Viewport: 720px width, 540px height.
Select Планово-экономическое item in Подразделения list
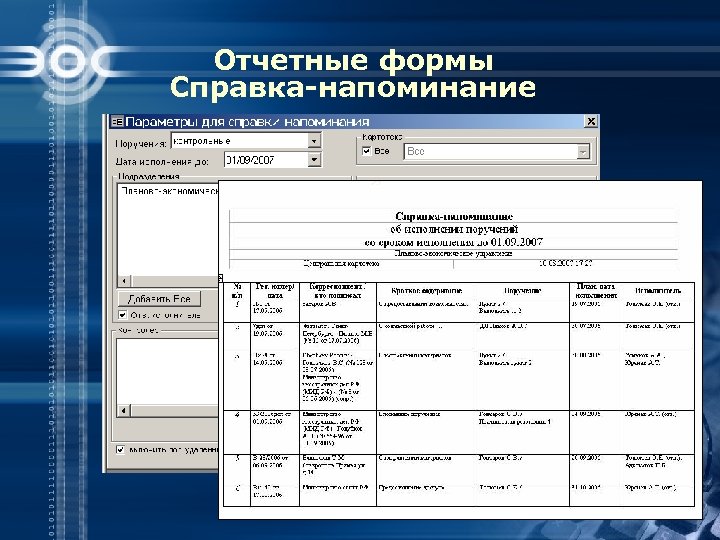click(169, 191)
